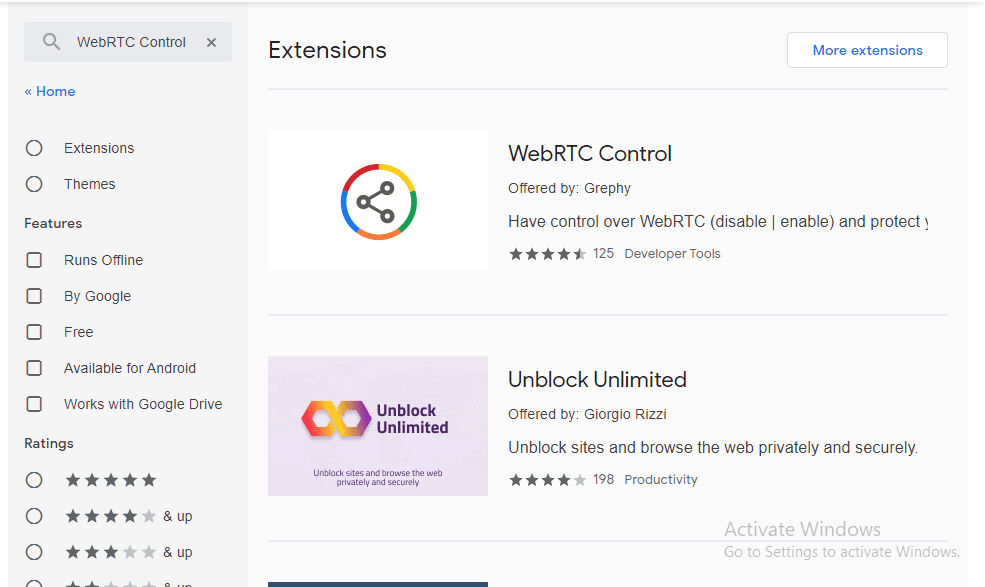The width and height of the screenshot is (985, 587).
Task: Go back via the Home link
Action: coord(50,91)
